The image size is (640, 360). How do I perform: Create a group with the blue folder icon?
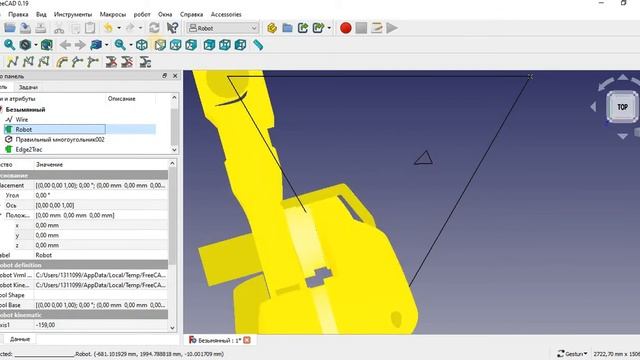pos(287,28)
